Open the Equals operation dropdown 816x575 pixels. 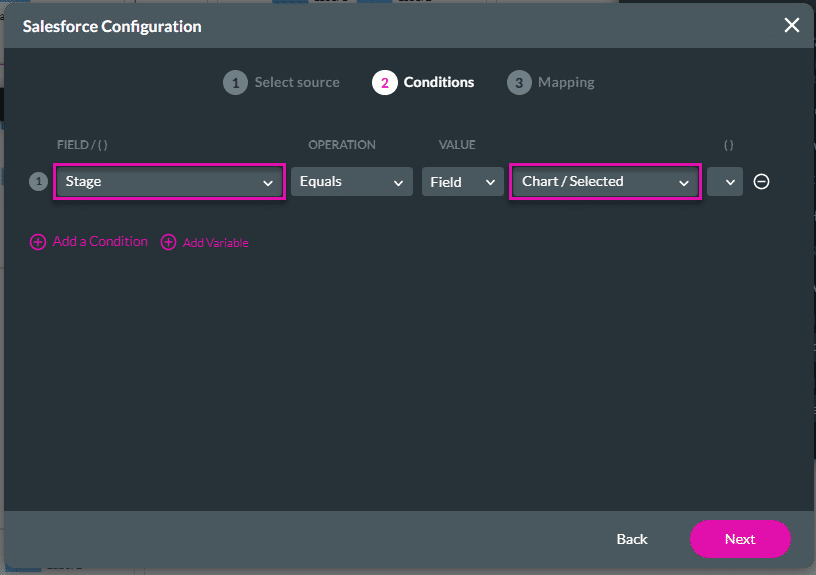tap(352, 182)
